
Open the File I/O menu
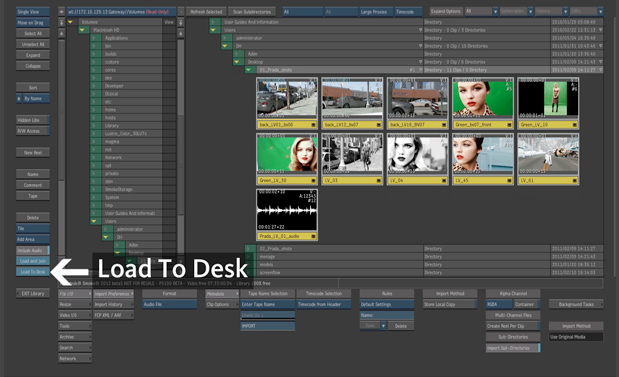(75, 294)
